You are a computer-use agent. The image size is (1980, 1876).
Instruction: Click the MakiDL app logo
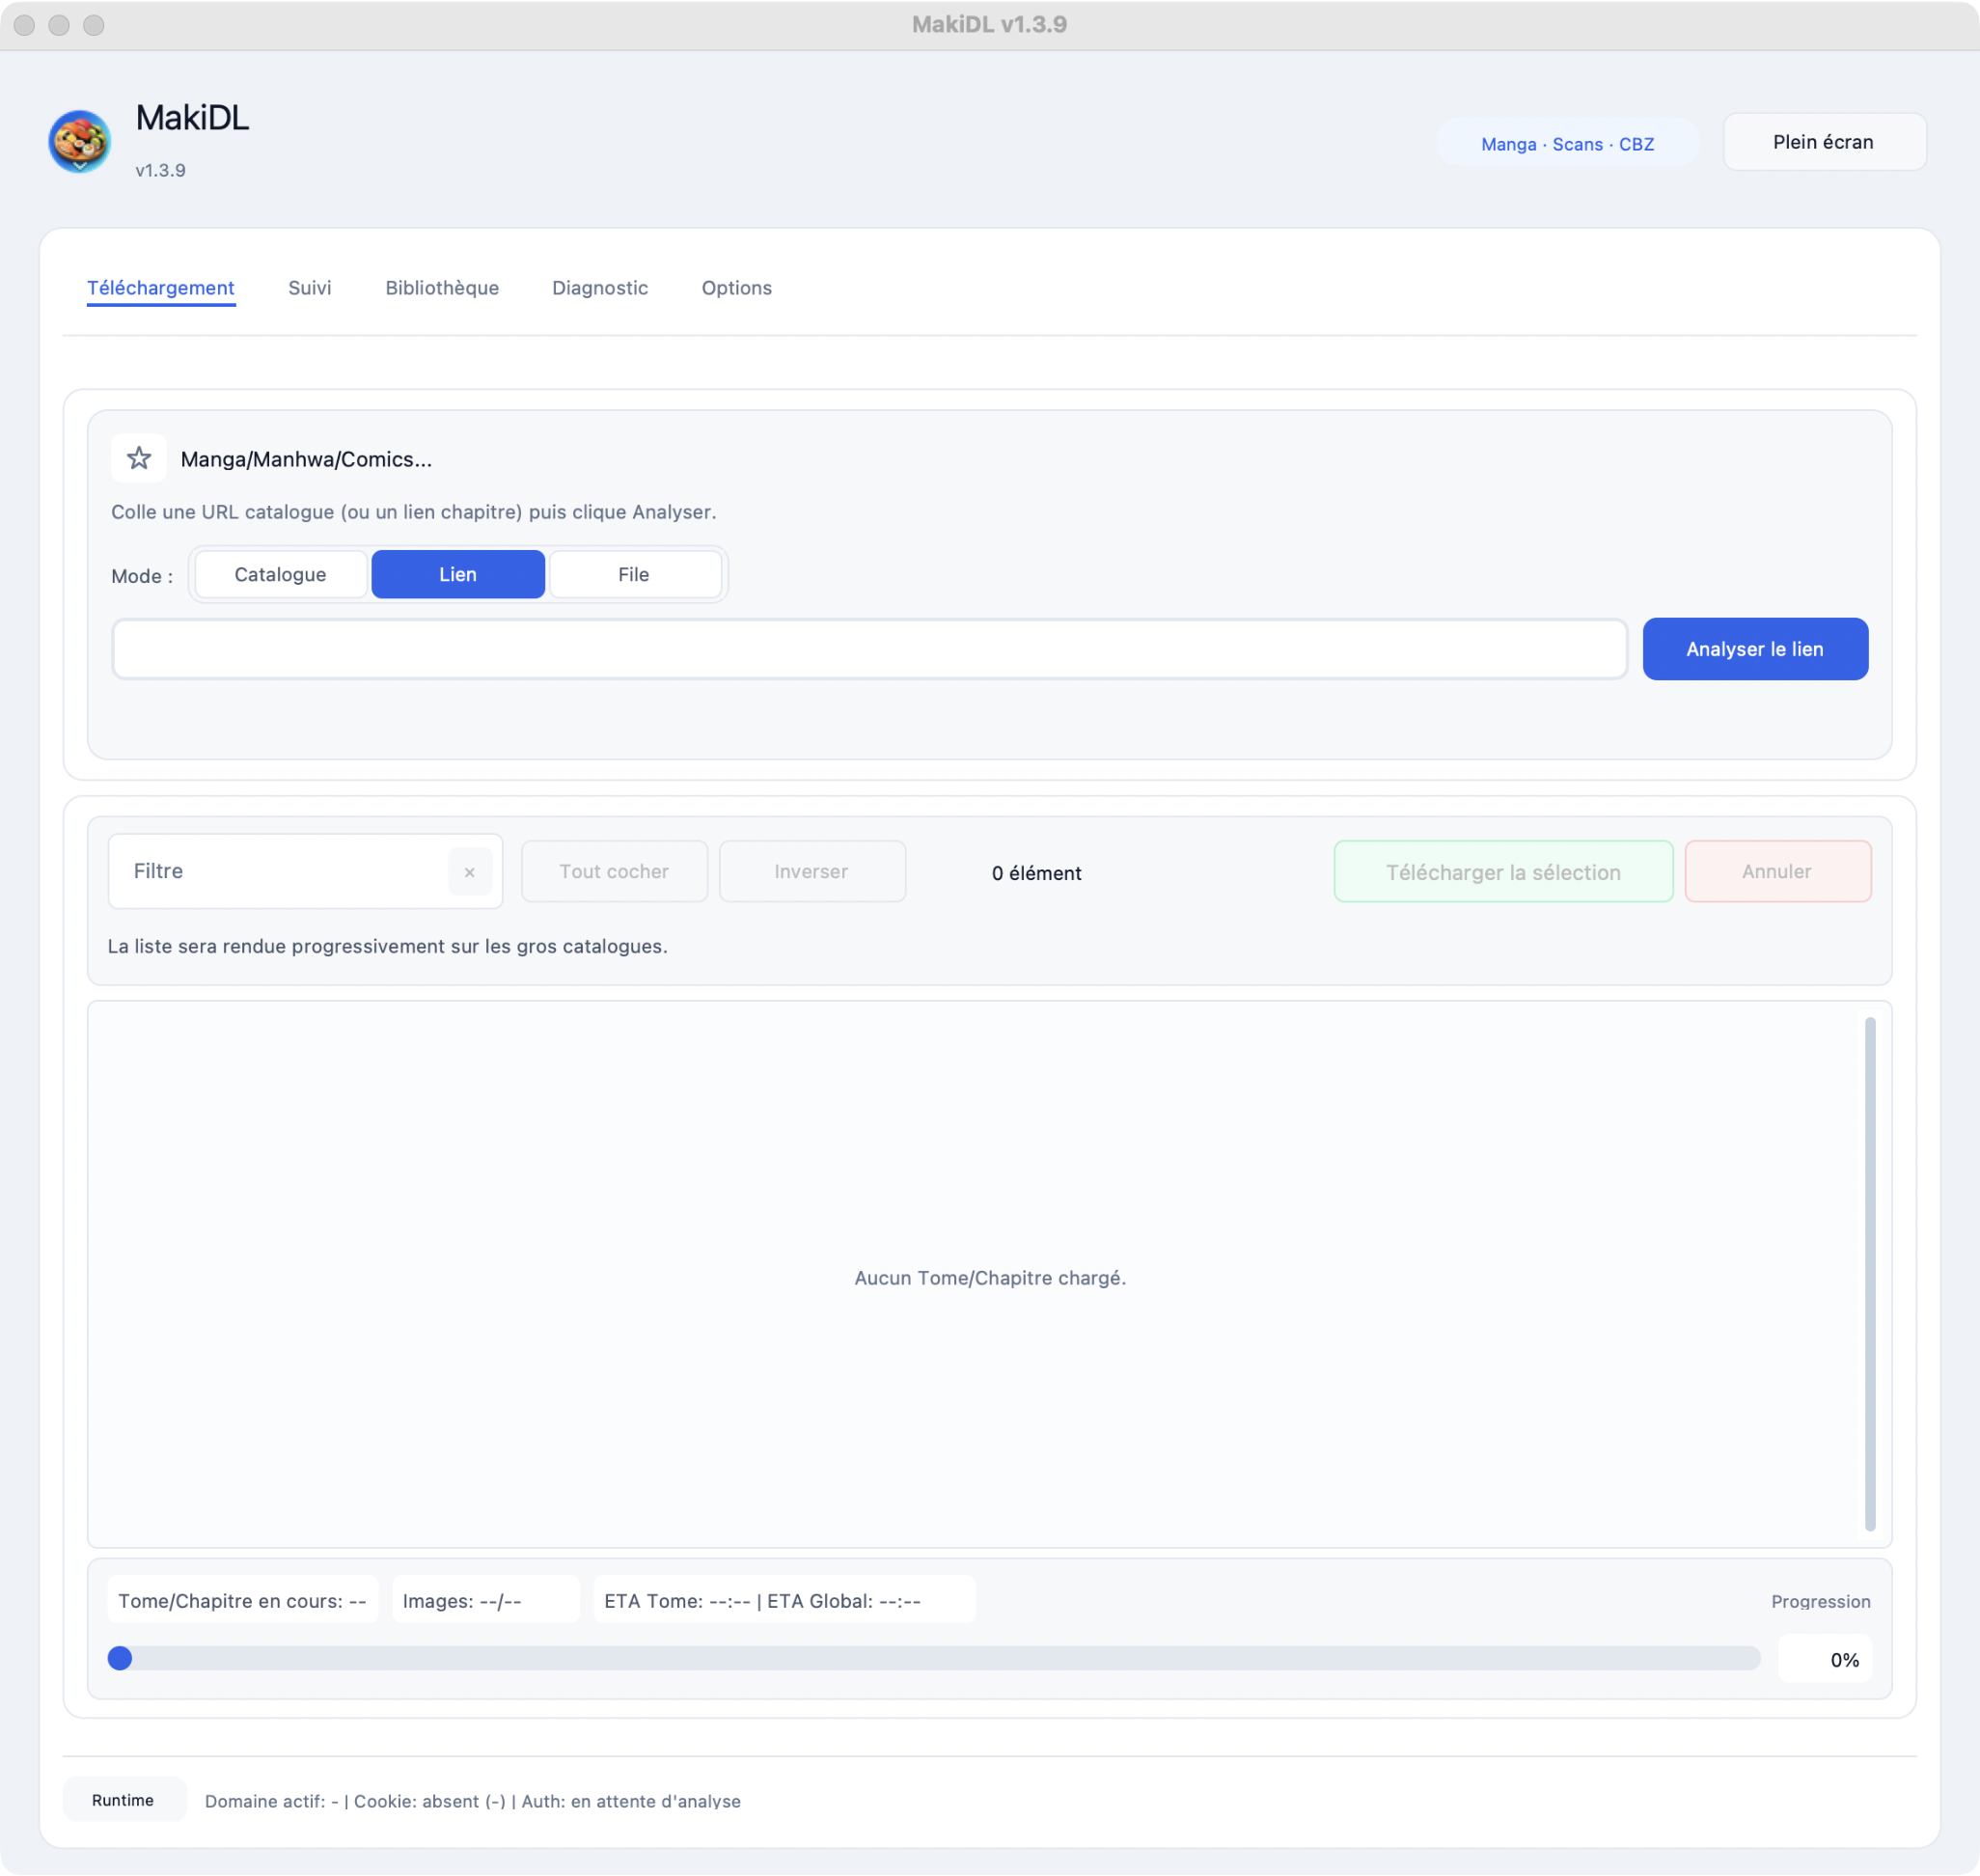[79, 141]
